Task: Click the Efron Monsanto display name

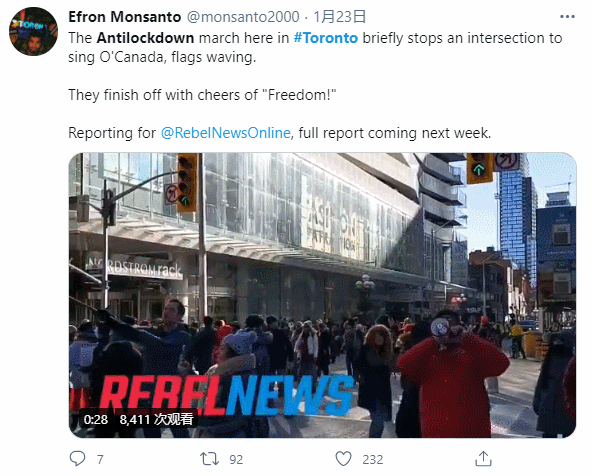Action: [x=125, y=17]
